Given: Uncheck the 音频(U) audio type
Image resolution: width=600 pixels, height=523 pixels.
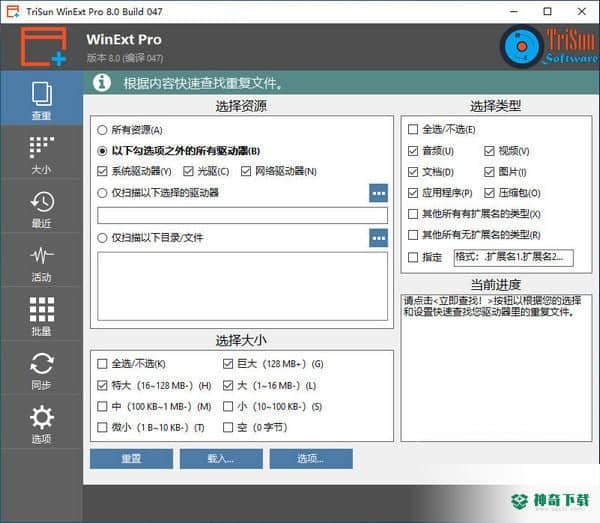Looking at the screenshot, I should point(413,151).
